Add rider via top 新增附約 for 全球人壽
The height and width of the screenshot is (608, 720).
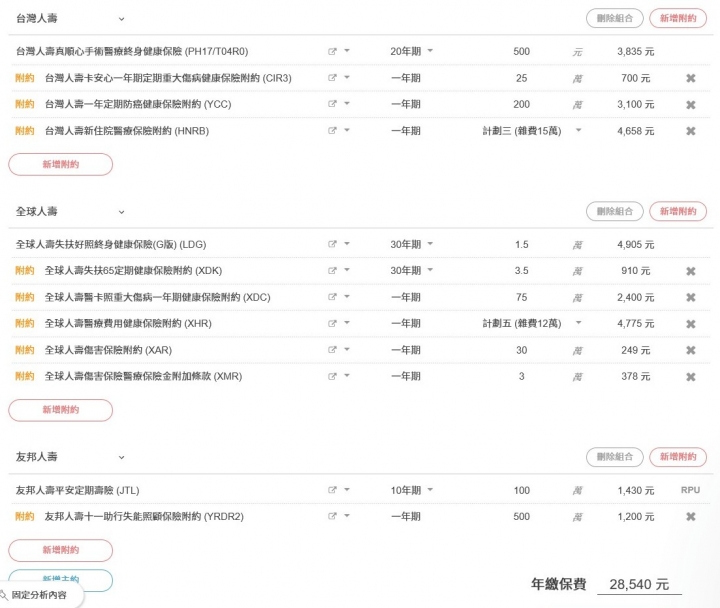[x=678, y=211]
